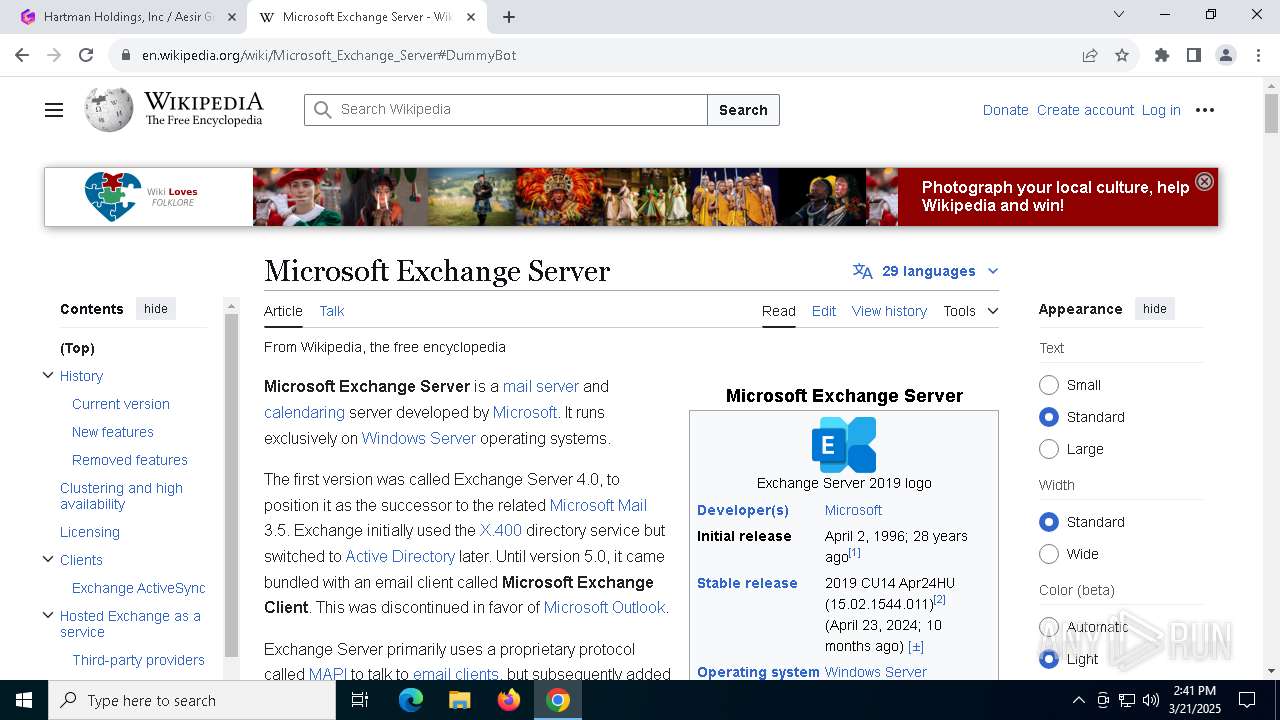Select the Standard text size option

pos(1049,417)
